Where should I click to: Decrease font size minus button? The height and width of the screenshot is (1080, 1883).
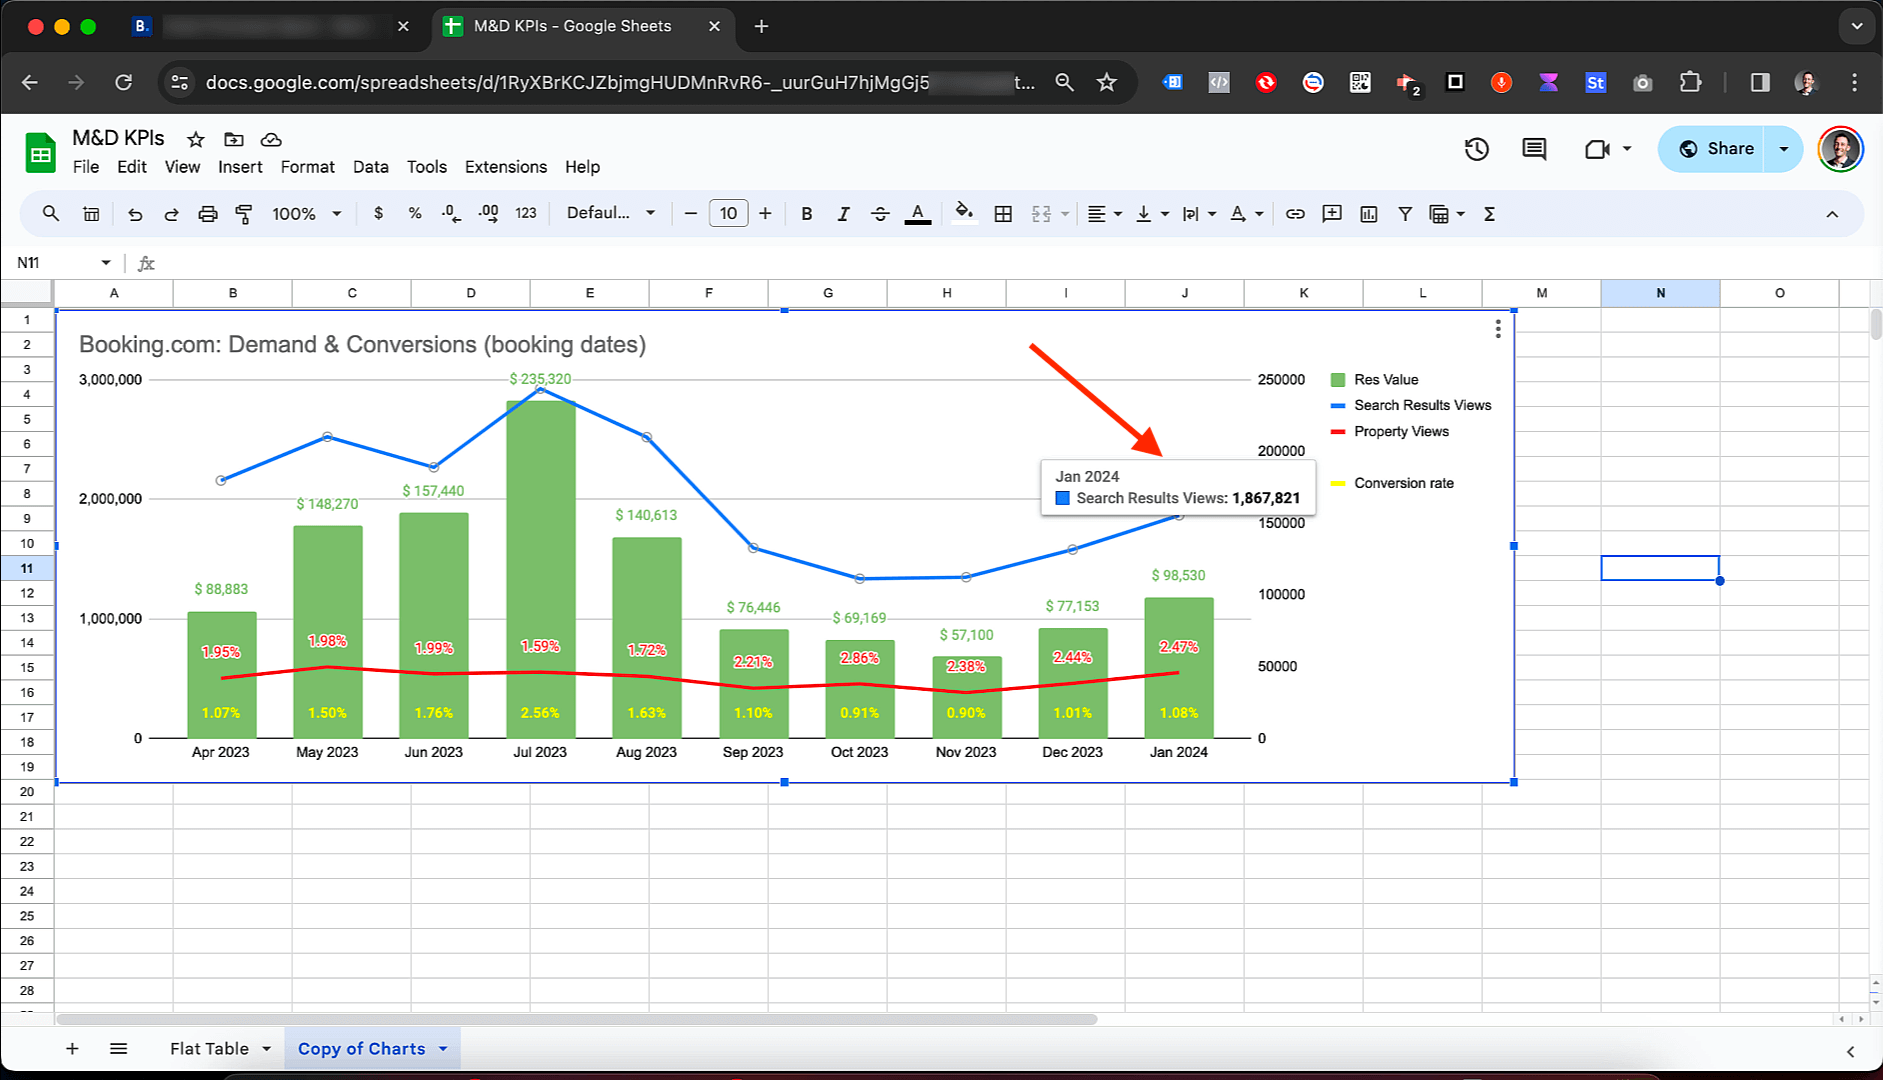click(x=690, y=213)
